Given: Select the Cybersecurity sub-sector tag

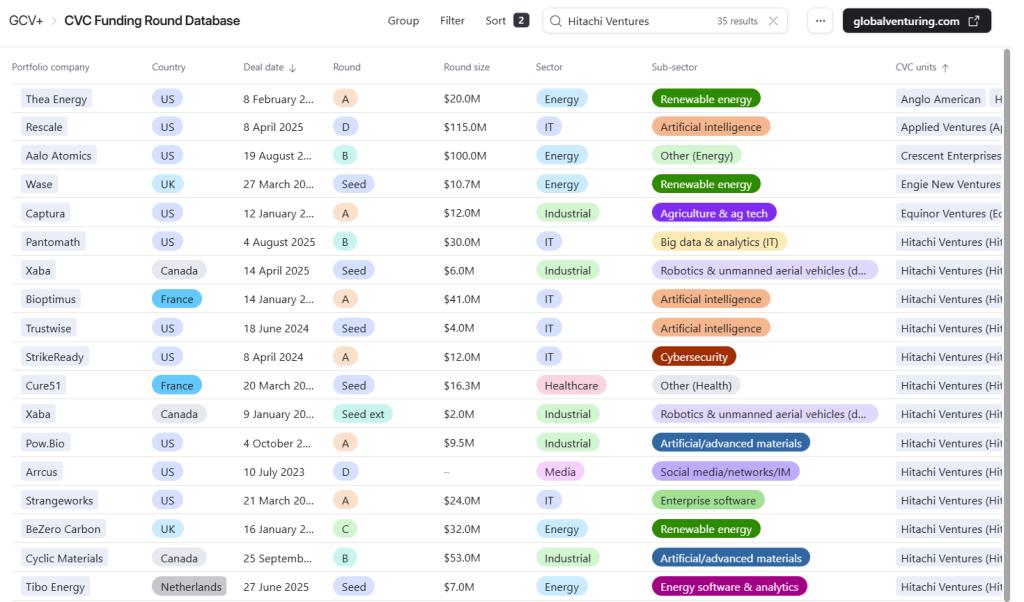Looking at the screenshot, I should click(x=693, y=357).
